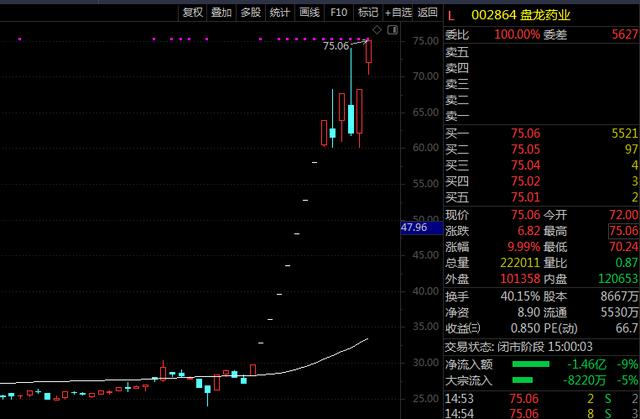Screen dimensions: 640x419
Task: Click the 外盘 value 101358
Action: [x=520, y=279]
